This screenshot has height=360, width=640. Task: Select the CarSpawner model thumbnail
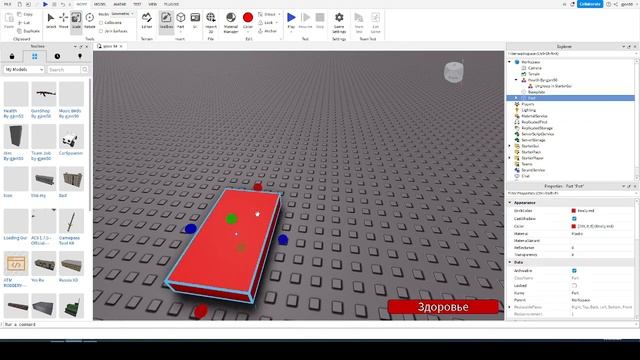point(71,137)
